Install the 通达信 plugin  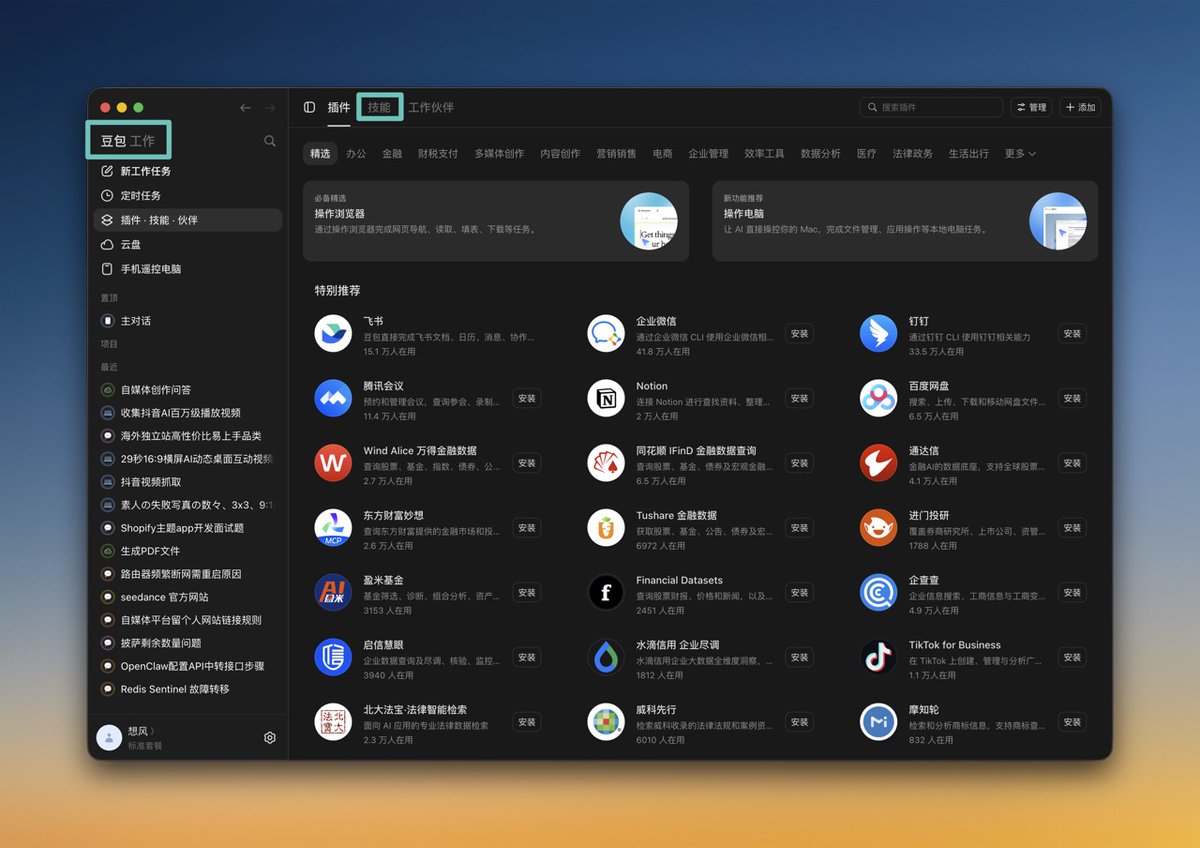click(x=1072, y=463)
